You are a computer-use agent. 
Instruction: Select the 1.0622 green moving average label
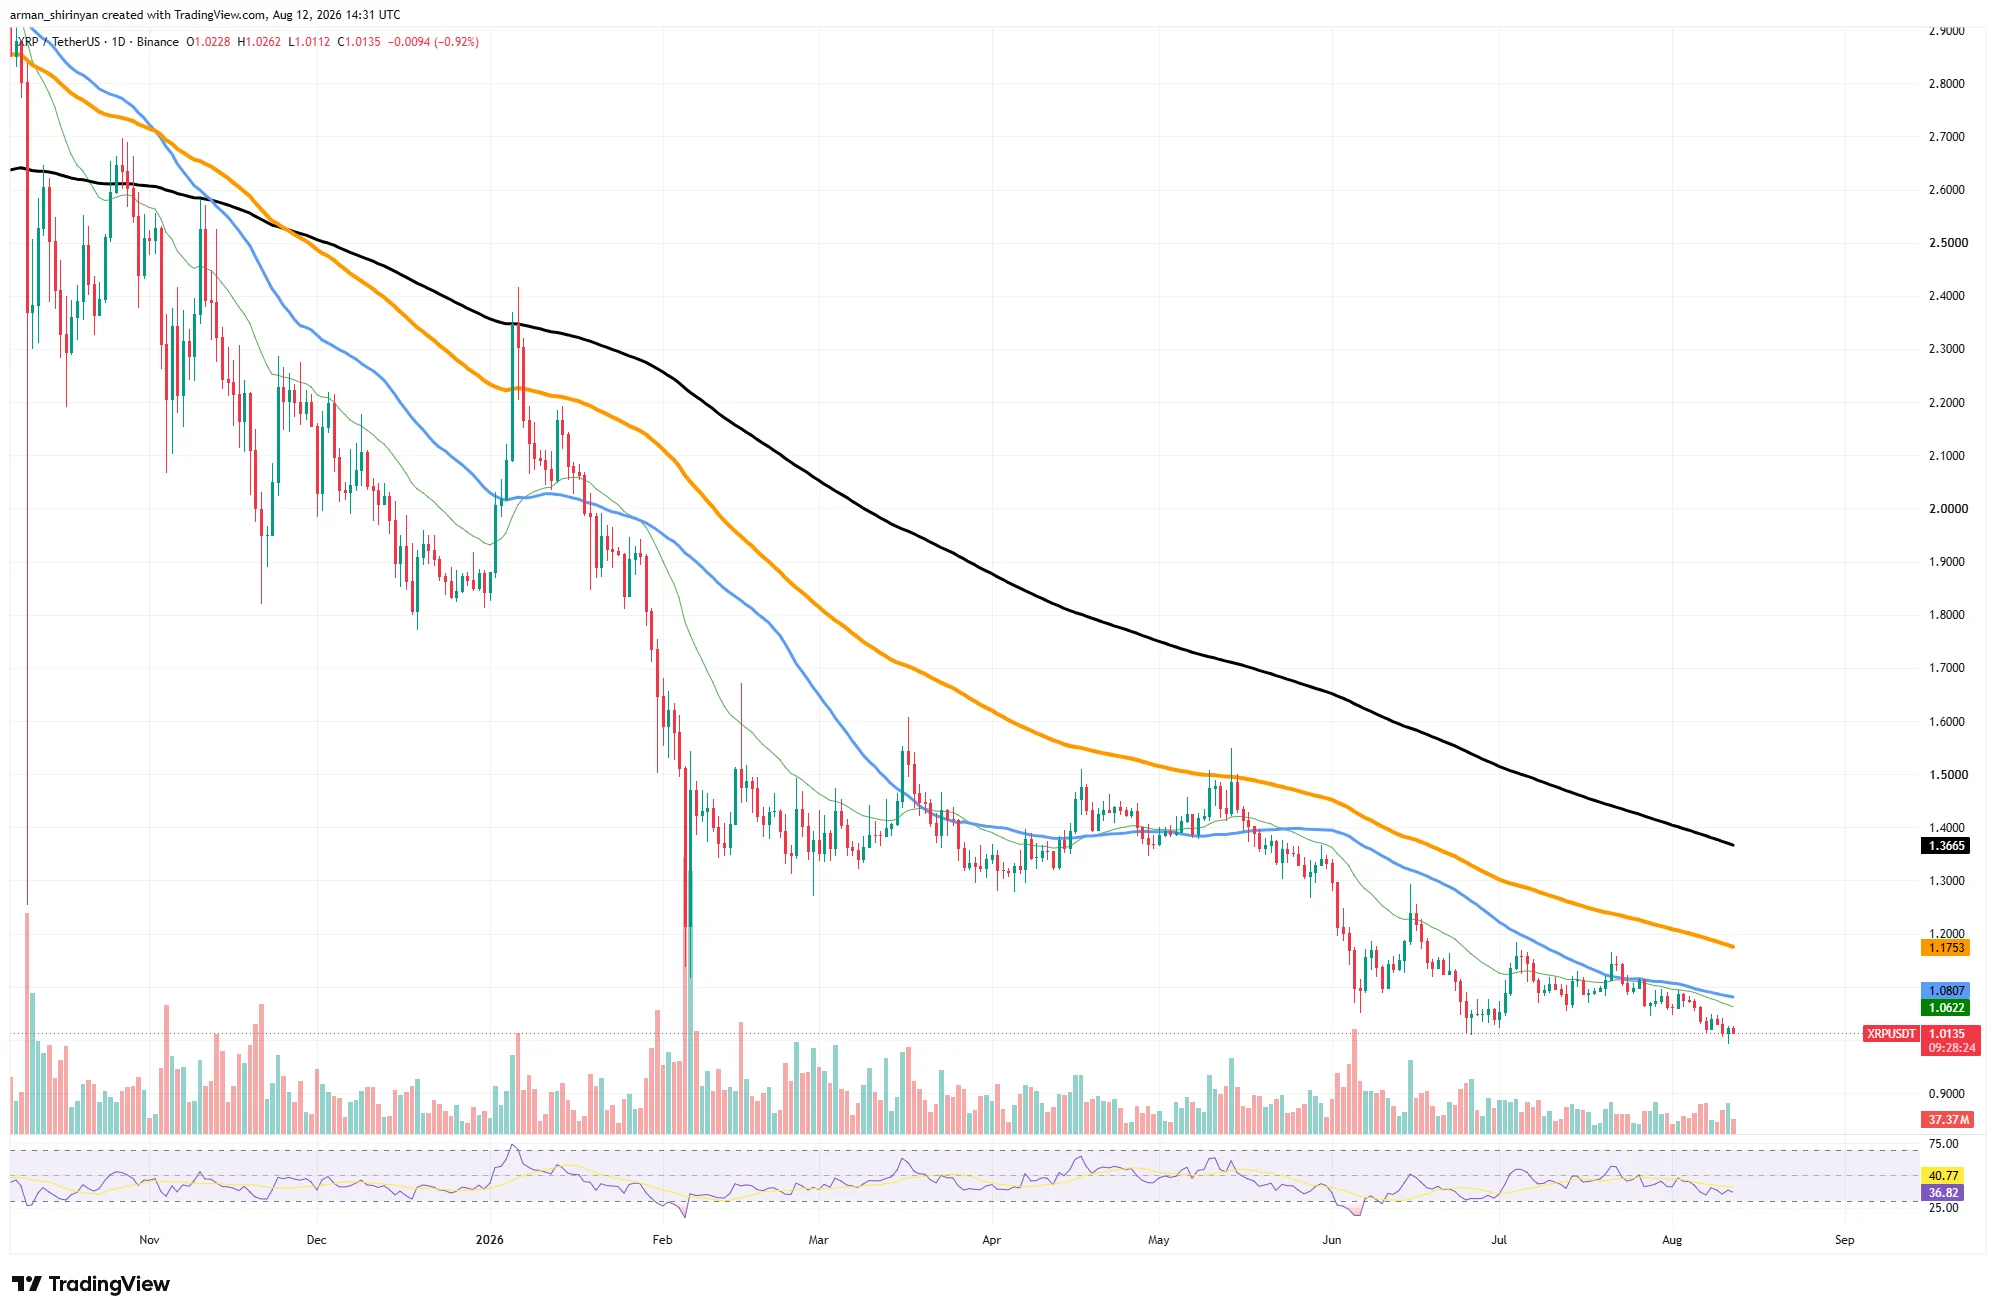(1946, 1008)
